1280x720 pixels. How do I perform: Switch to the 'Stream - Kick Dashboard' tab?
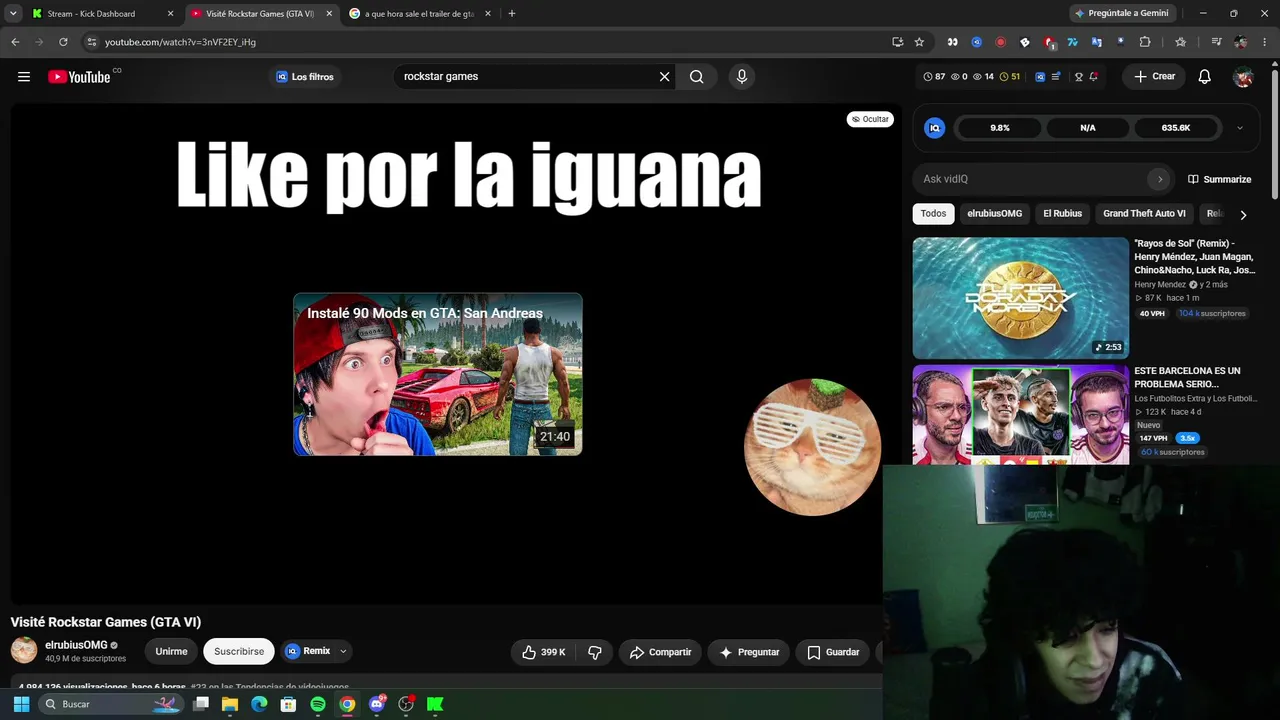[100, 14]
